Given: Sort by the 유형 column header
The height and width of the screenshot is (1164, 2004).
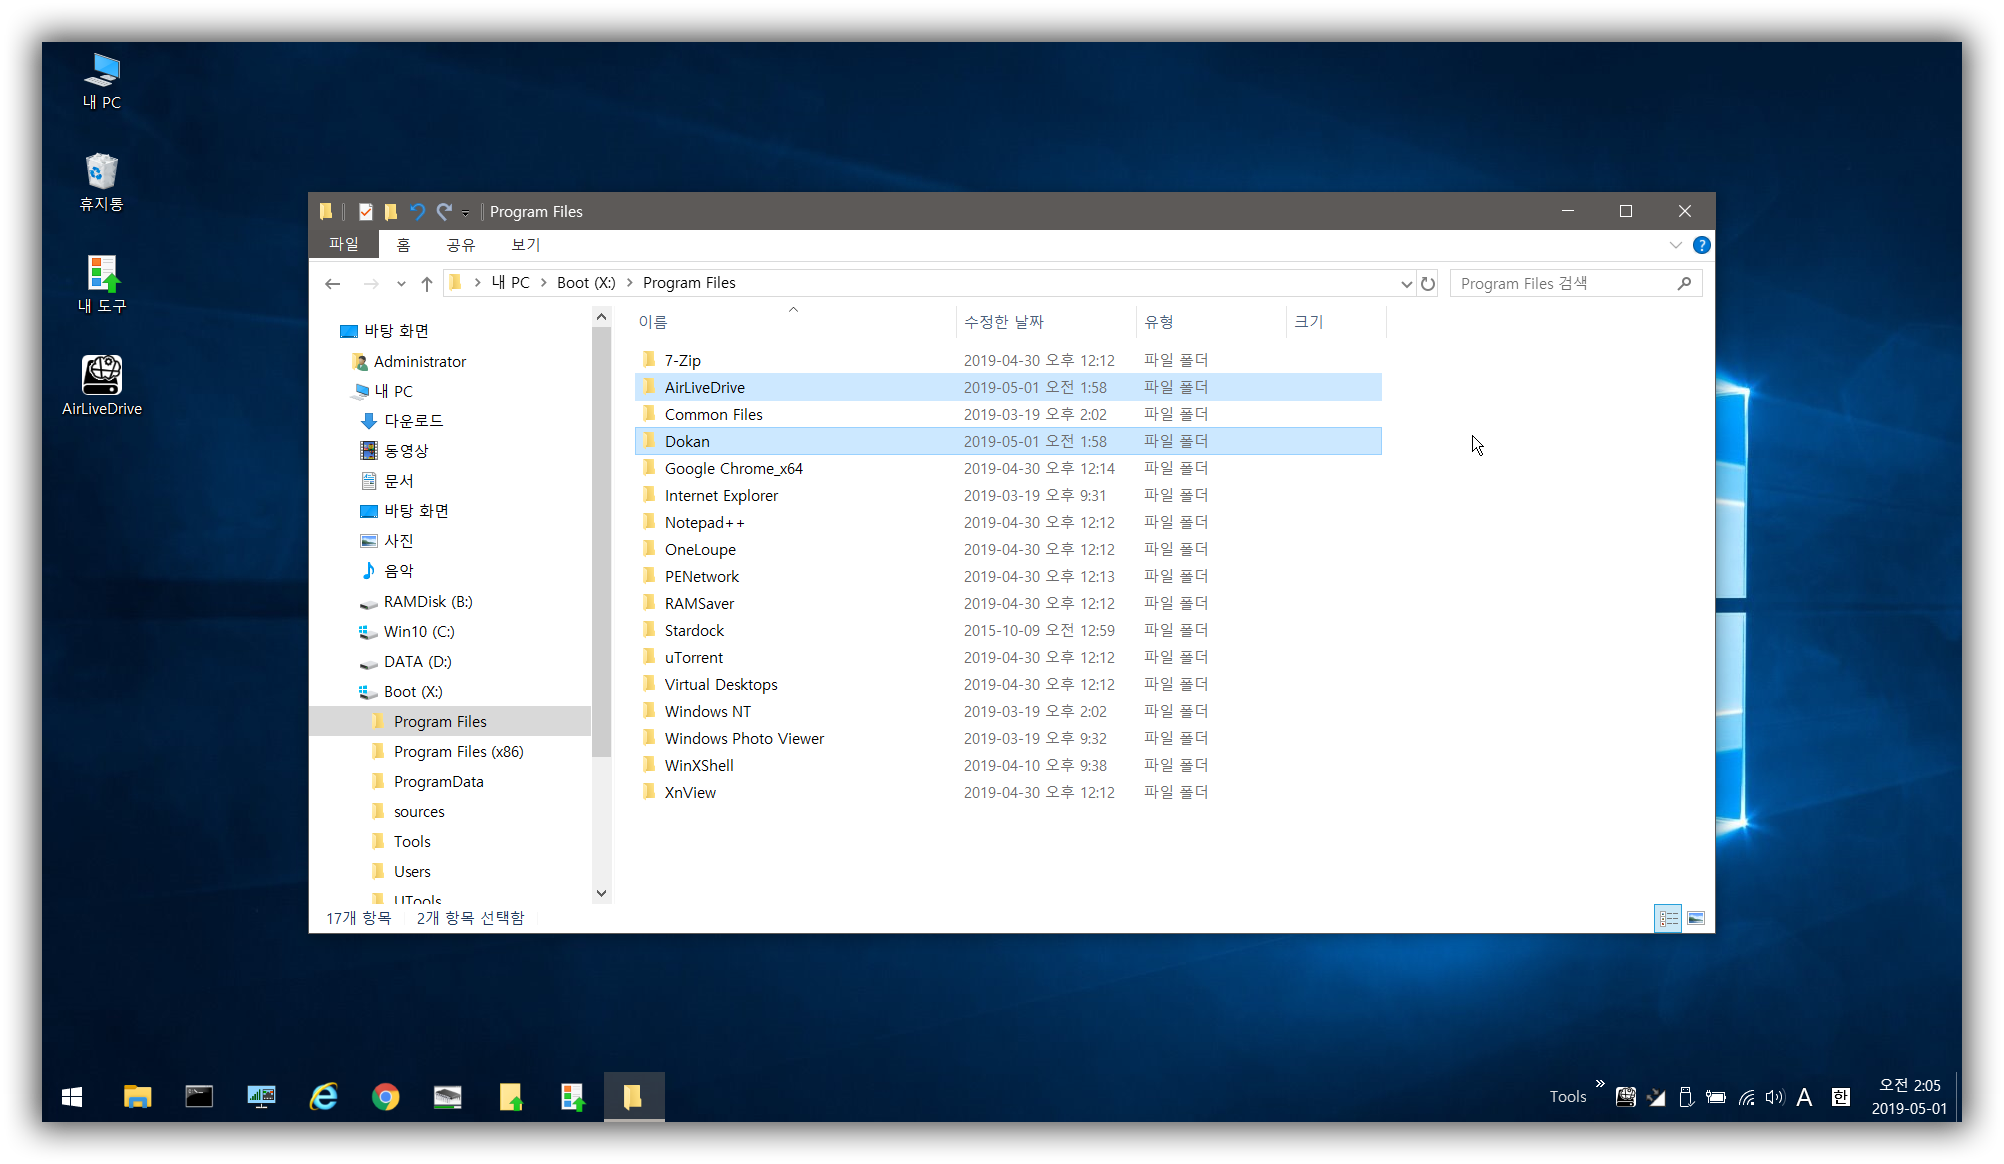Looking at the screenshot, I should 1159,322.
